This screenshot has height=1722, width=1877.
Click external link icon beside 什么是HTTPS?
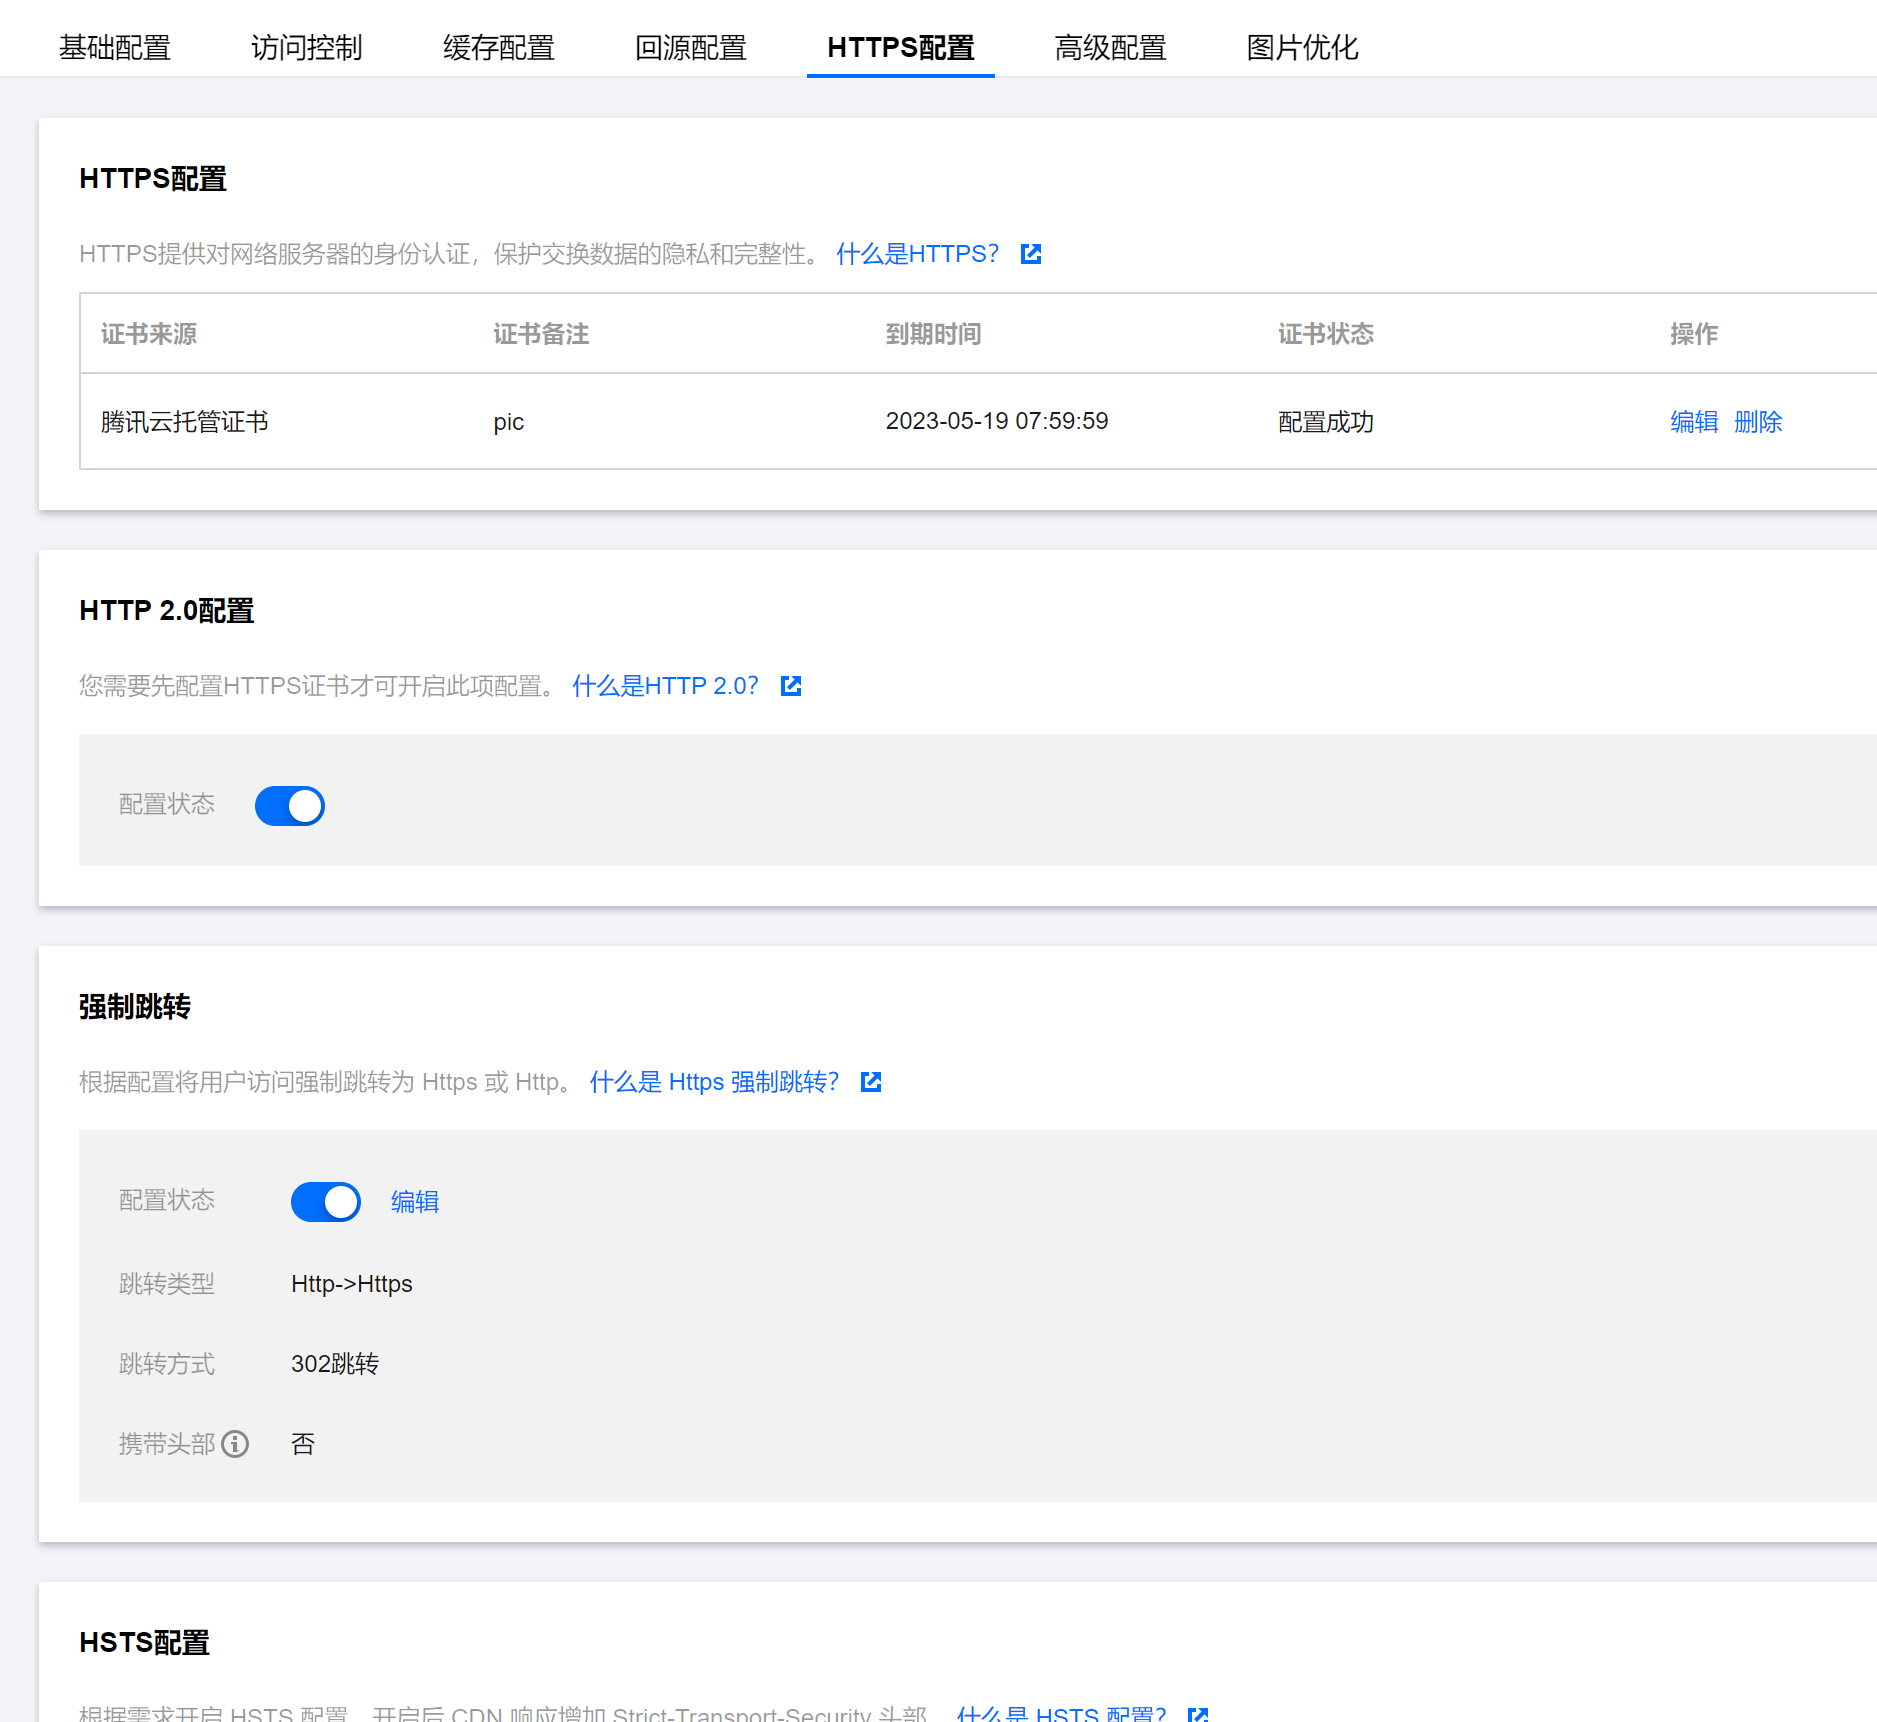[1031, 254]
